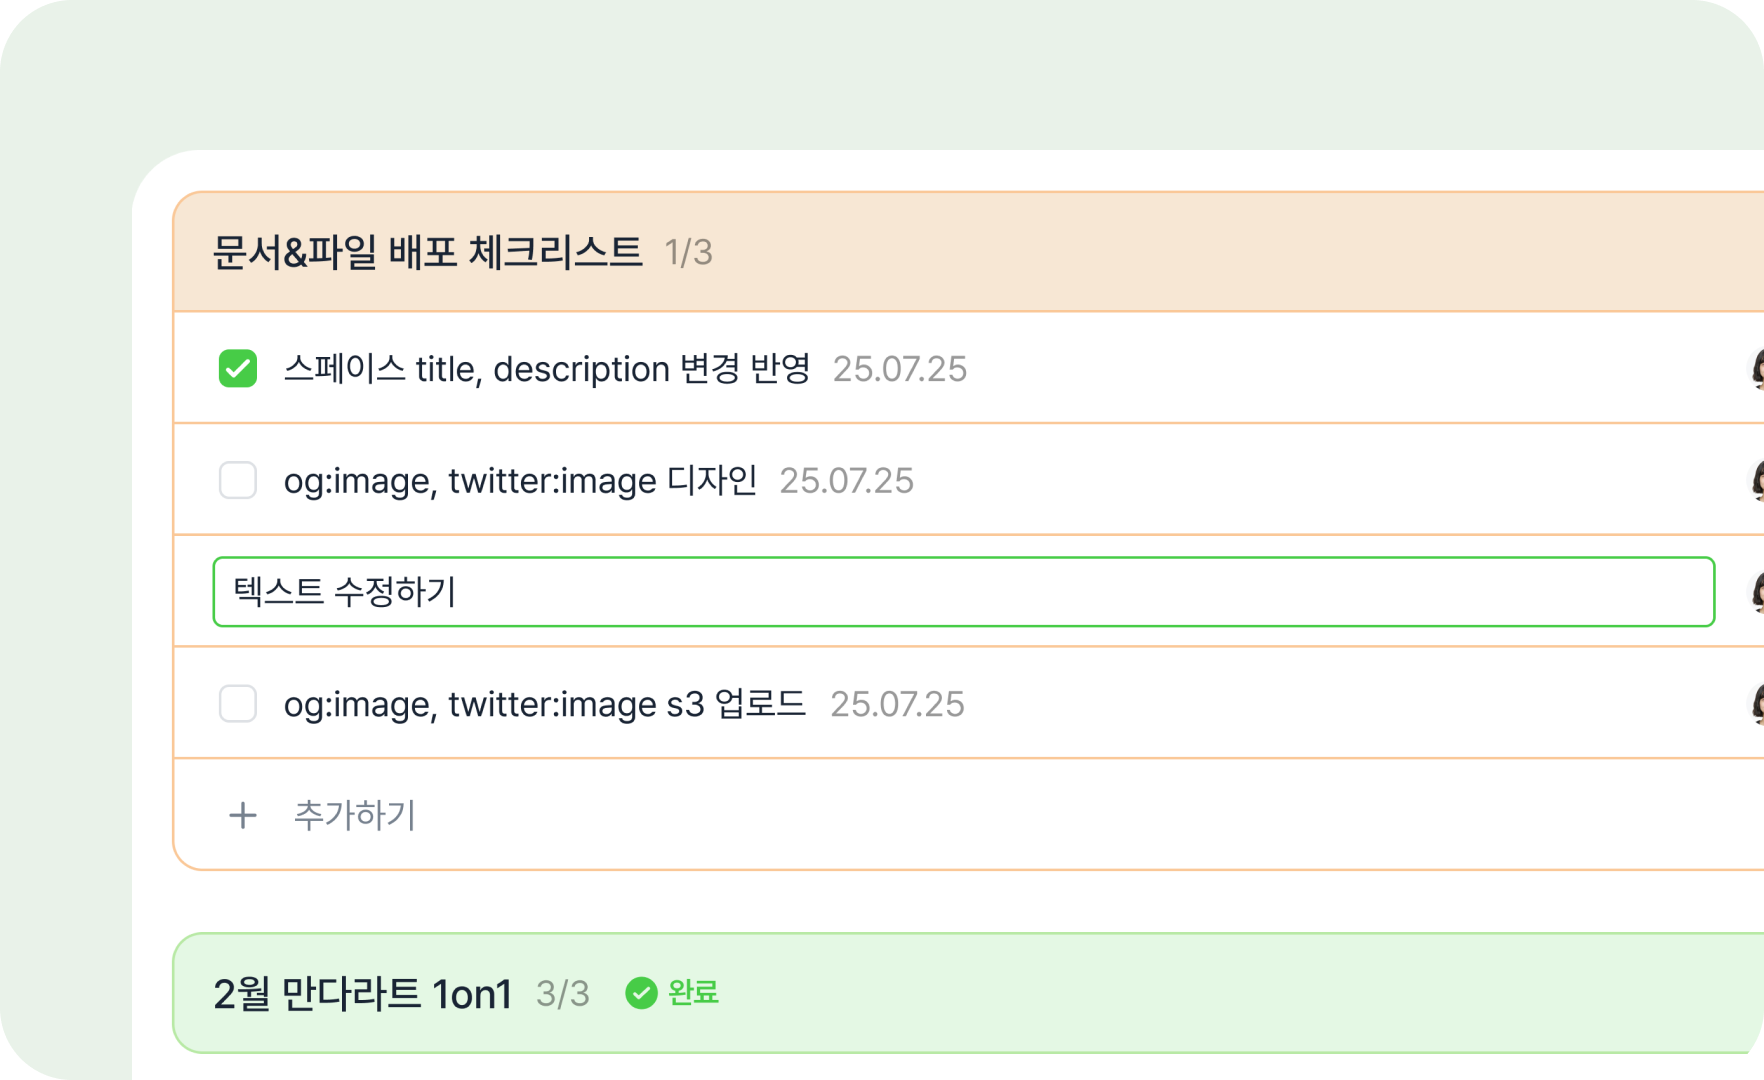Click the assignee avatar on the og:image 디자인 row
This screenshot has width=1764, height=1080.
[1757, 481]
